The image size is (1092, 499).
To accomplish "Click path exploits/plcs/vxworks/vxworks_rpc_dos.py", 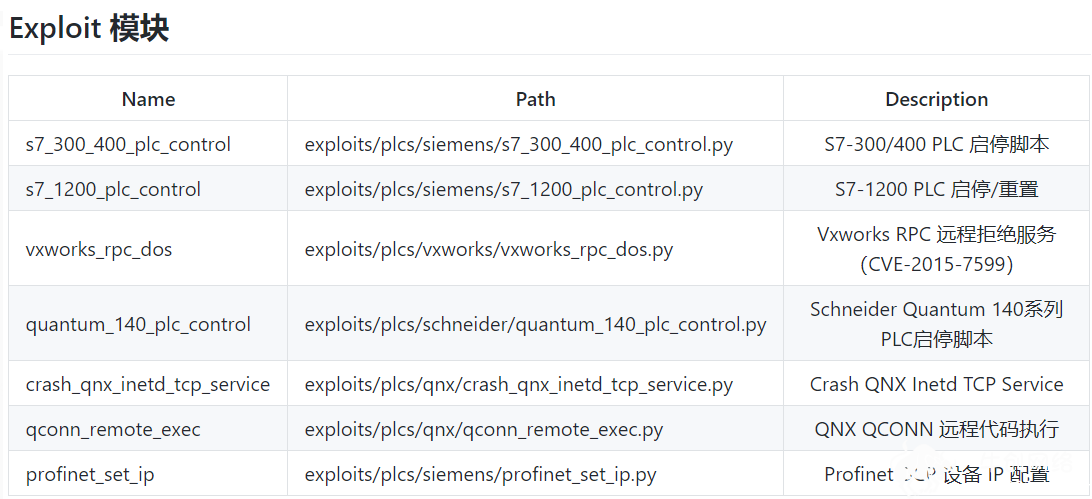I will pyautogui.click(x=489, y=249).
